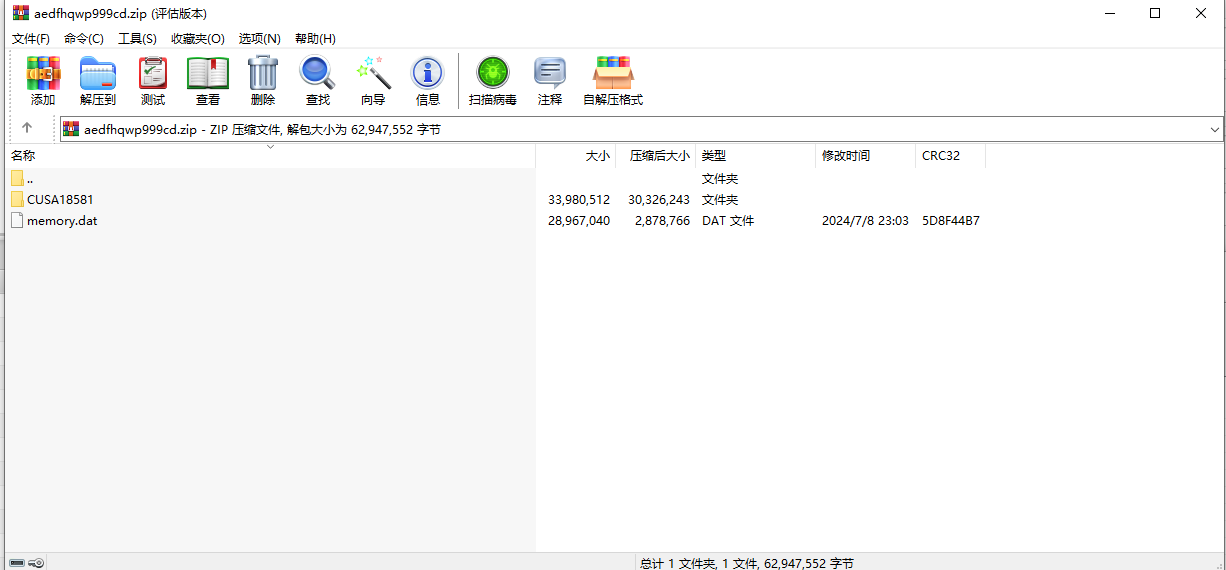Click the 自解压格式 (SFX) icon

pos(613,73)
